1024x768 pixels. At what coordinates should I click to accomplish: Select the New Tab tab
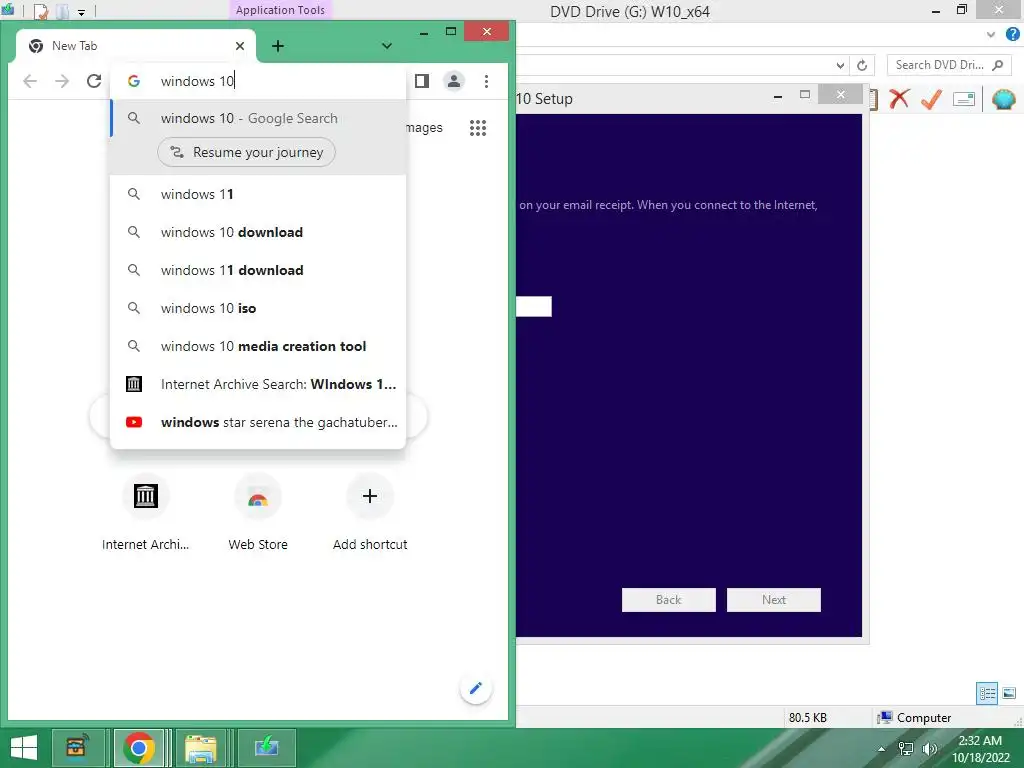(136, 46)
